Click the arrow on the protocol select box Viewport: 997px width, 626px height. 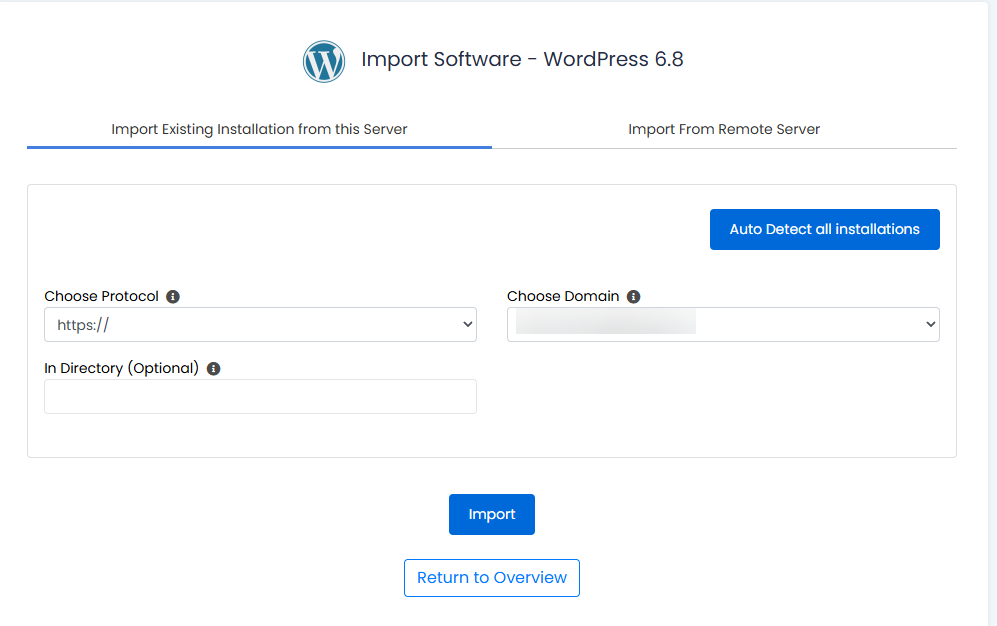pyautogui.click(x=467, y=325)
